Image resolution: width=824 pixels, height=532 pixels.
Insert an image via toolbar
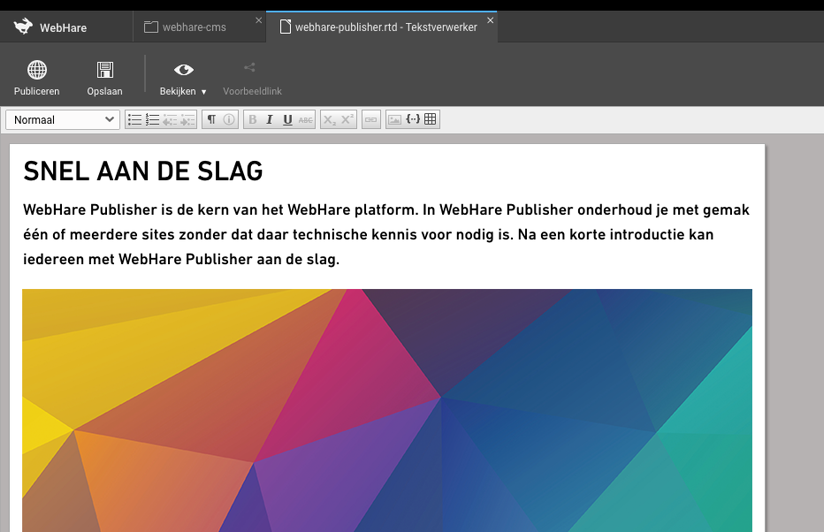[394, 120]
